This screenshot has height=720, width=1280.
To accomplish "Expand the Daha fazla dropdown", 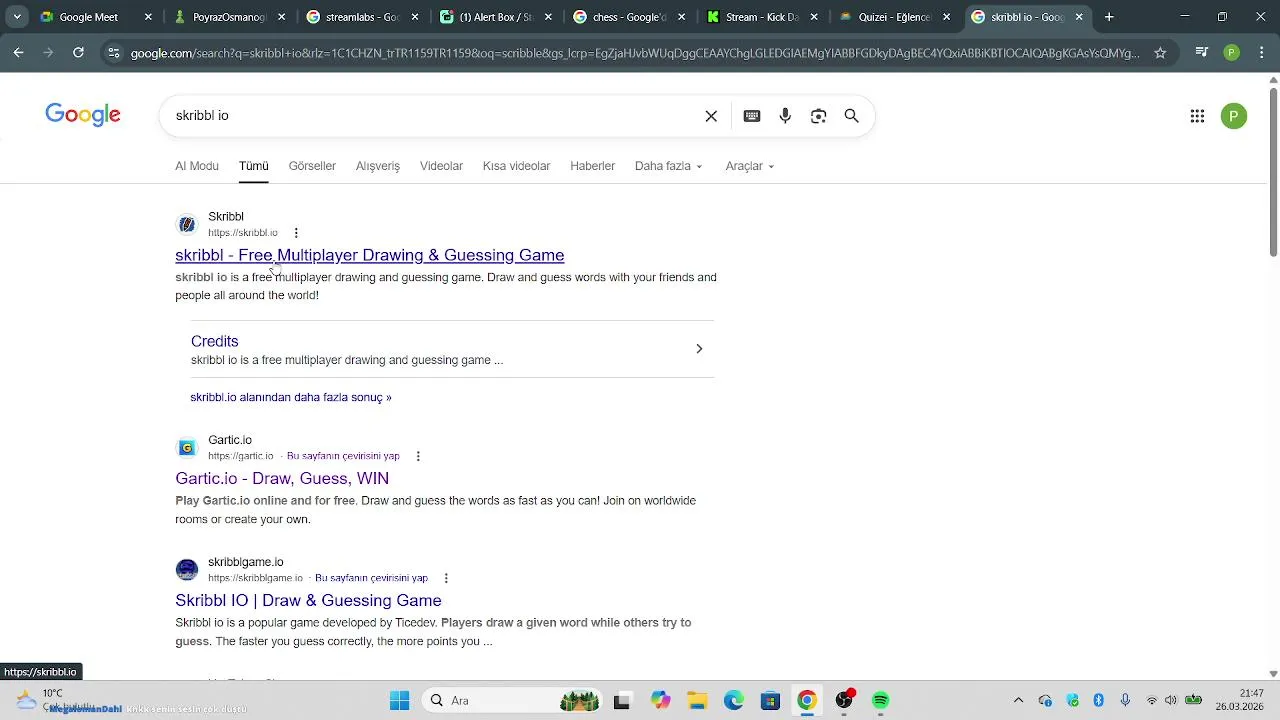I will (x=669, y=166).
